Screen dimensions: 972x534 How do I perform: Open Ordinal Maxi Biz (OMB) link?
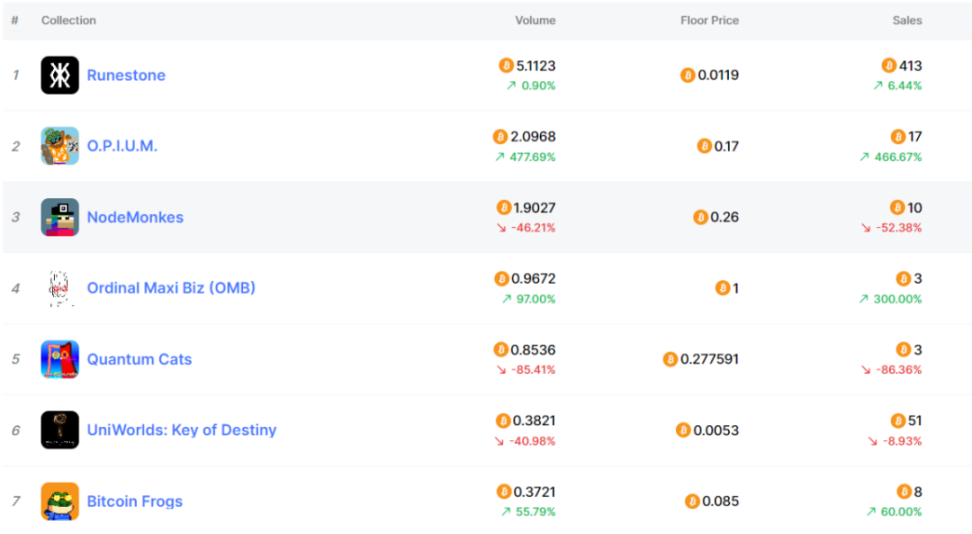click(x=171, y=288)
